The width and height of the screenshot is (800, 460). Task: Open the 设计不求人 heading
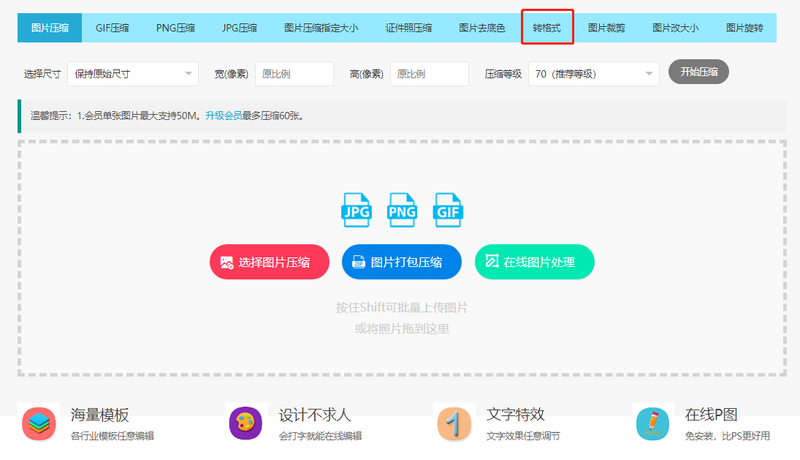coord(315,415)
